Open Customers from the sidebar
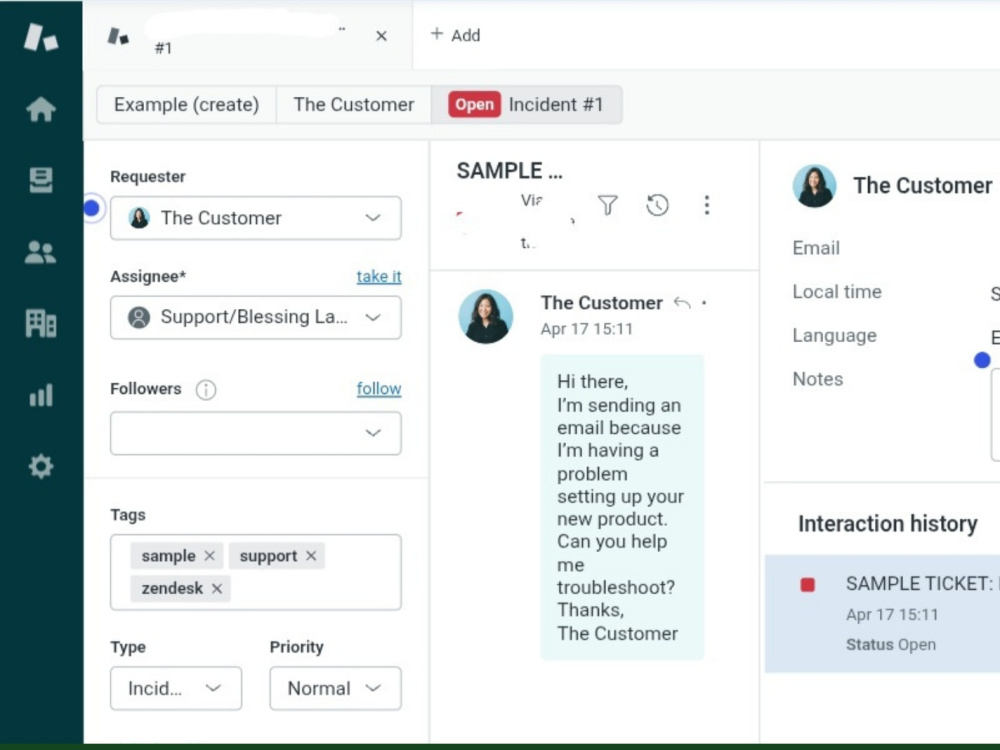The image size is (1000, 750). pos(40,253)
